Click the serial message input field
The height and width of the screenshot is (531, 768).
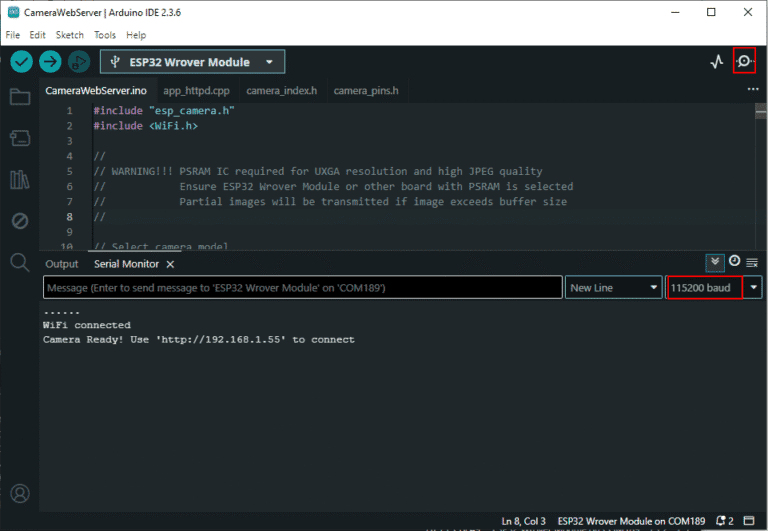click(x=302, y=288)
